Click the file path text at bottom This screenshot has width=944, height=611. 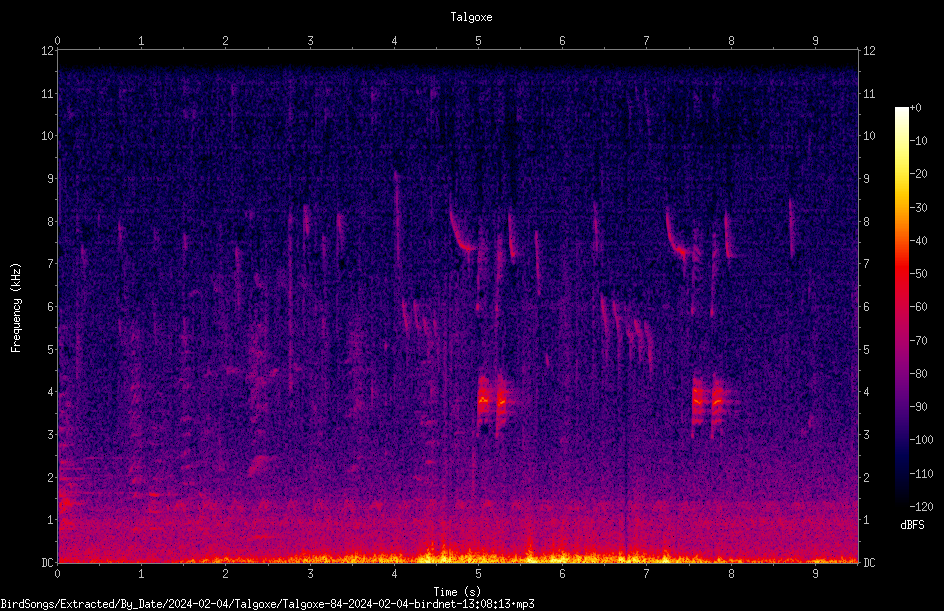[x=267, y=604]
